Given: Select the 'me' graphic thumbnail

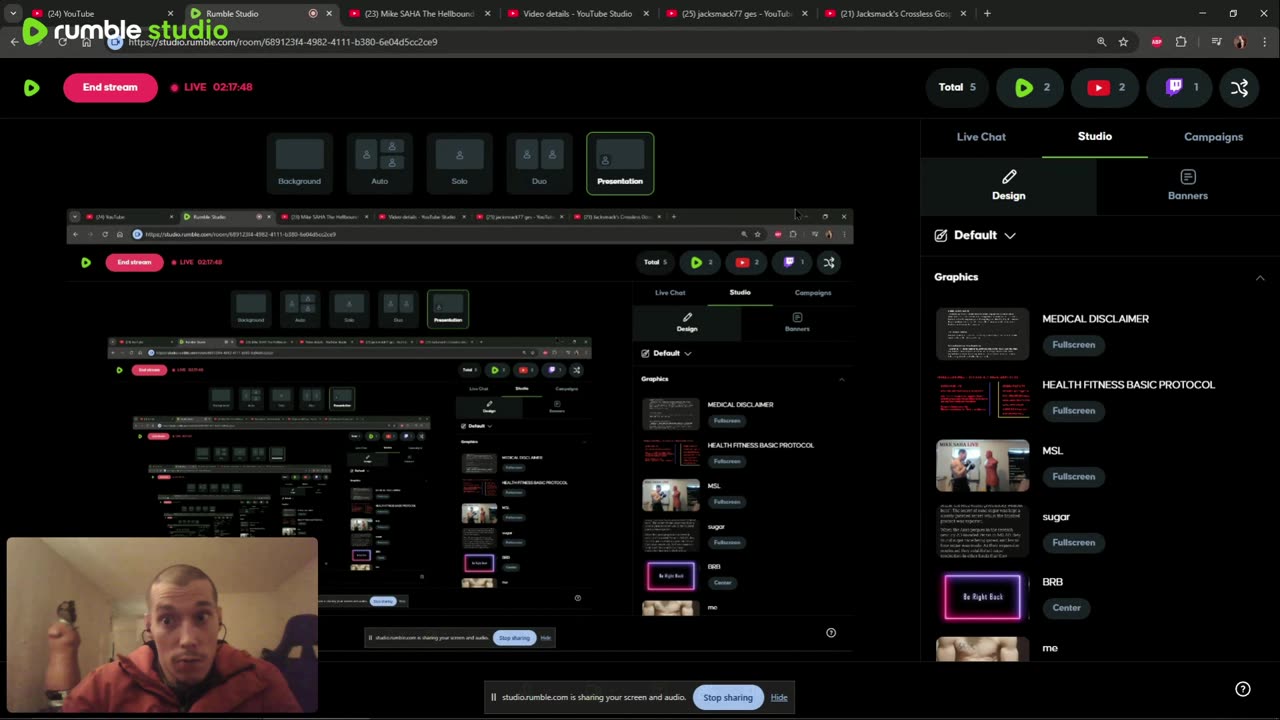Looking at the screenshot, I should pyautogui.click(x=982, y=650).
